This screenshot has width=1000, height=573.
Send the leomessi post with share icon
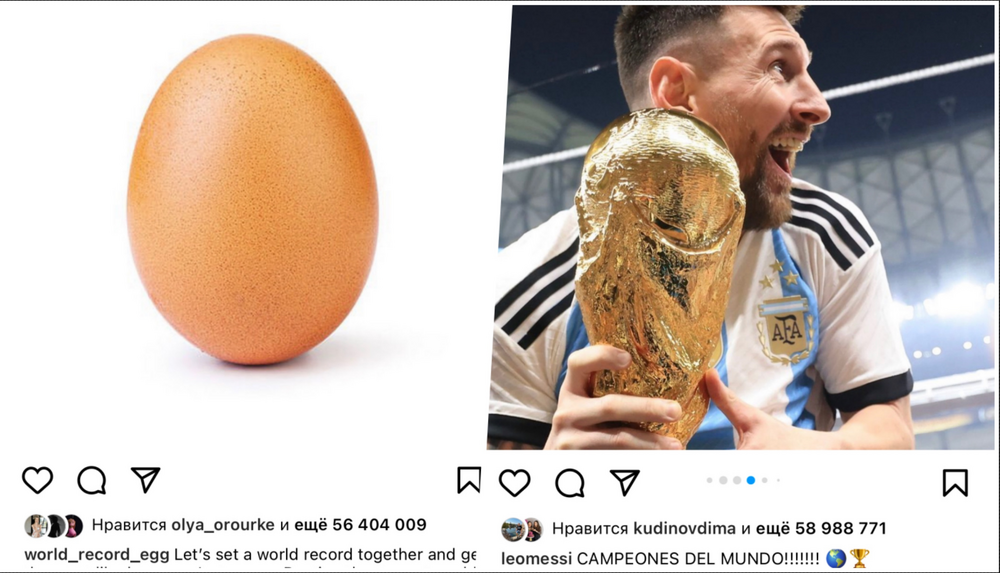(624, 483)
